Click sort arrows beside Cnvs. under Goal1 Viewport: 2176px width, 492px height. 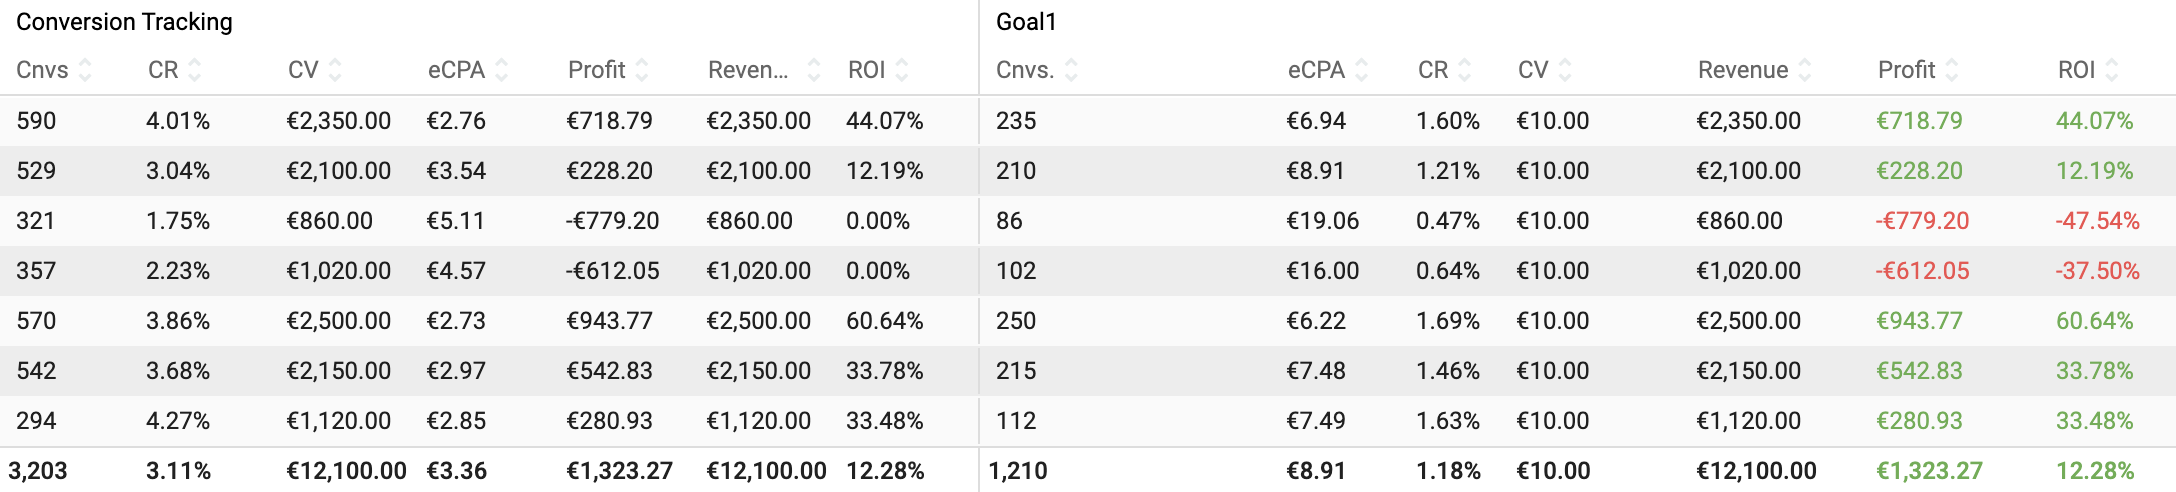point(1072,70)
